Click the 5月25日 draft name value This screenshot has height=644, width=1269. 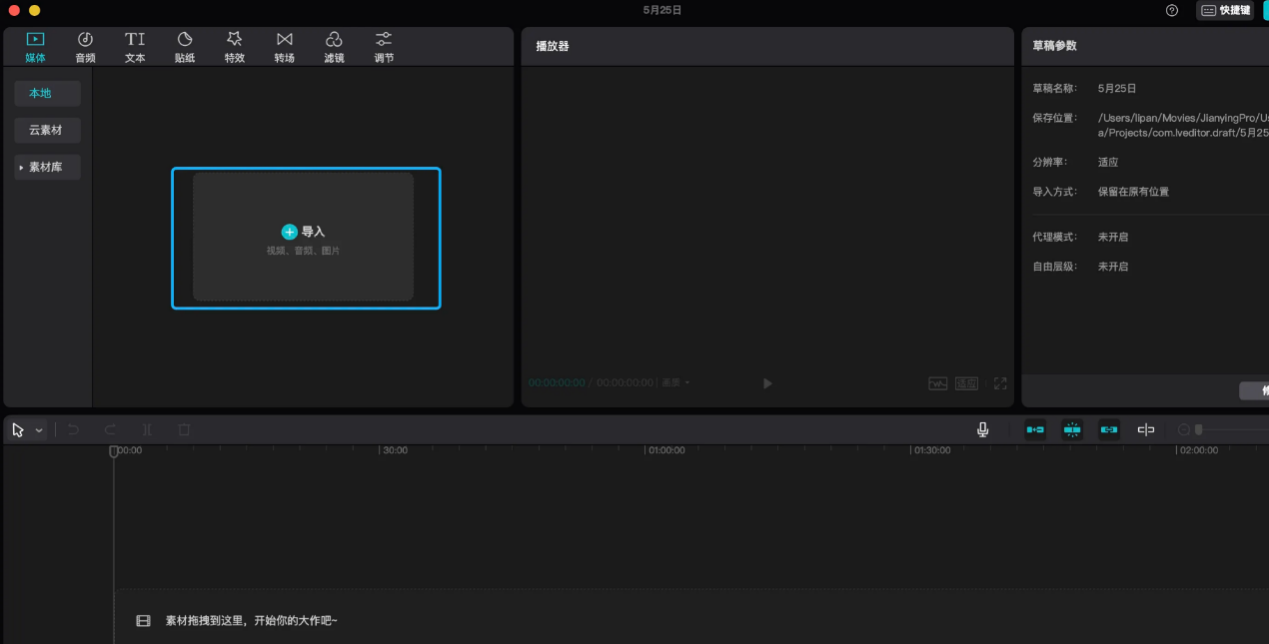click(1117, 89)
